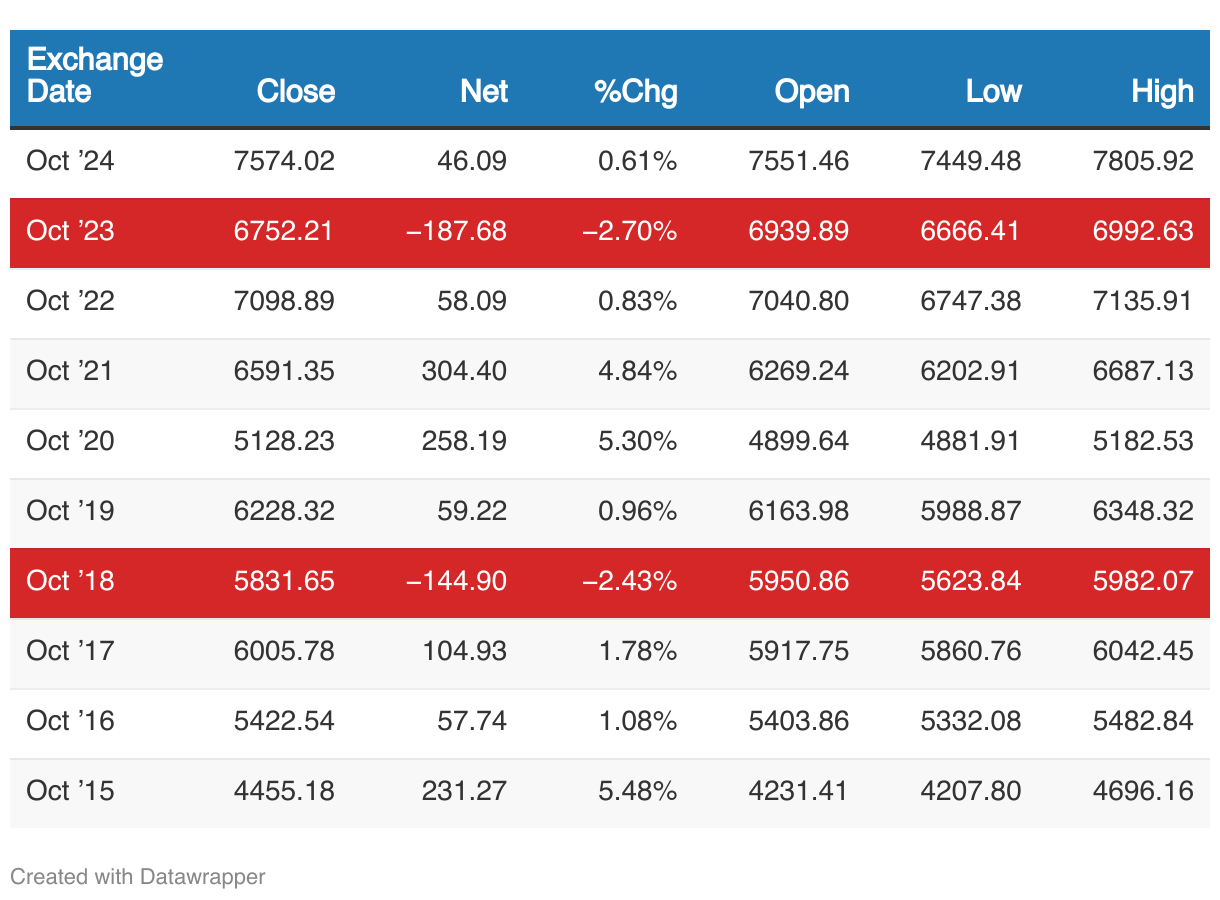The height and width of the screenshot is (900, 1220).
Task: Select the Oct '24 row date cell
Action: [x=70, y=161]
